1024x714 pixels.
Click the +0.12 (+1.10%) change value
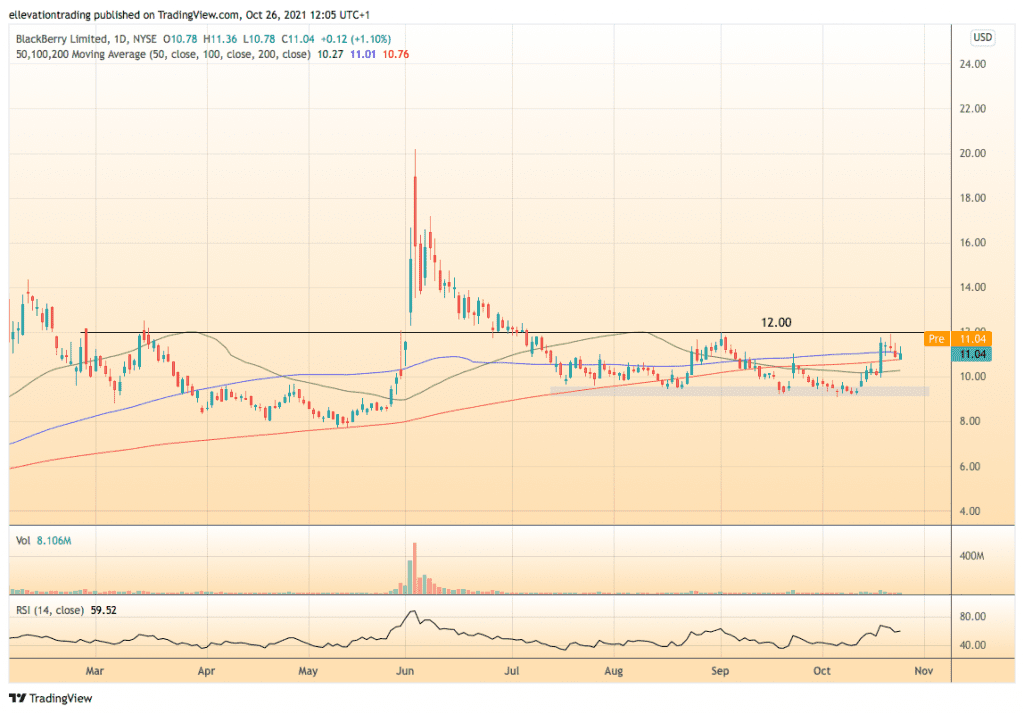356,39
